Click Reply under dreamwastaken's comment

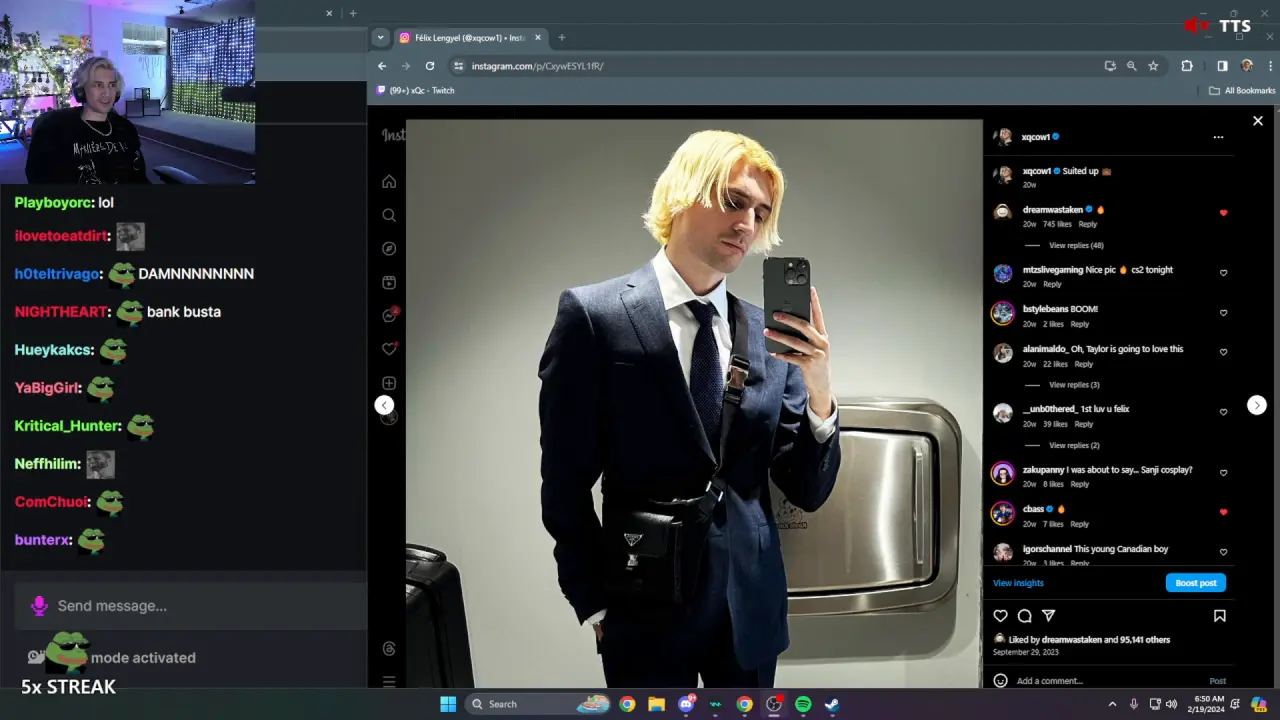1088,224
